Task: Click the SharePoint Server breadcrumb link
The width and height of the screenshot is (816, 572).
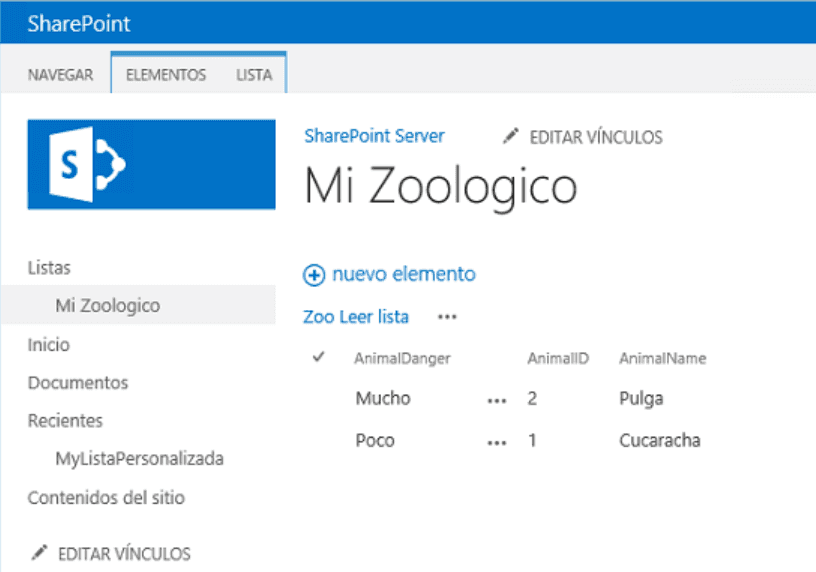Action: [374, 136]
